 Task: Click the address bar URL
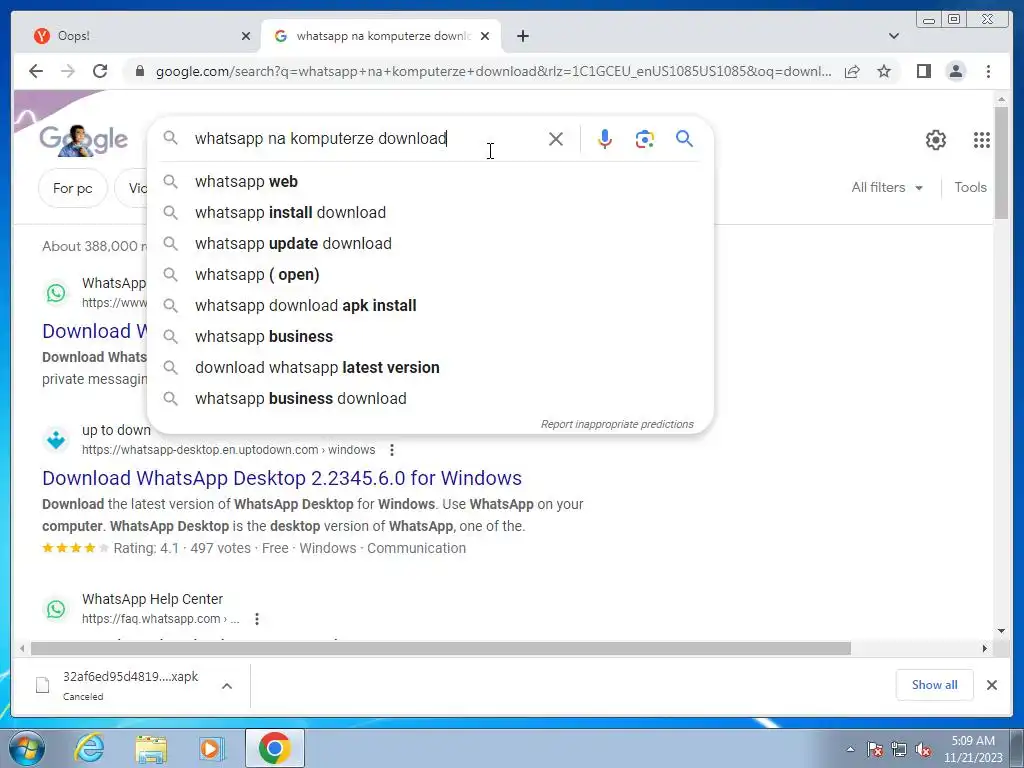pos(493,71)
